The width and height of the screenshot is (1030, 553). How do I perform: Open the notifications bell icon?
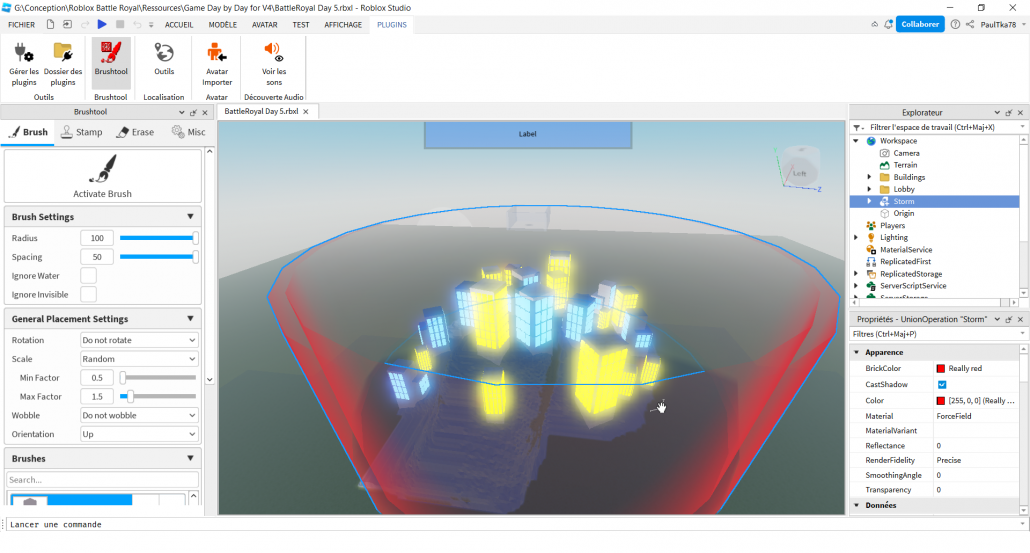tap(888, 24)
